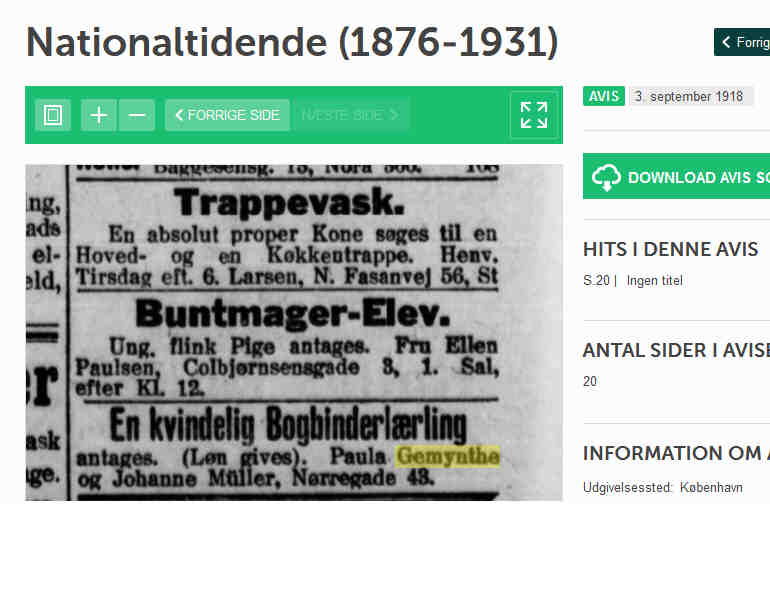Zoom out with the minus icon
Screen dimensions: 770x610
pyautogui.click(x=137, y=115)
